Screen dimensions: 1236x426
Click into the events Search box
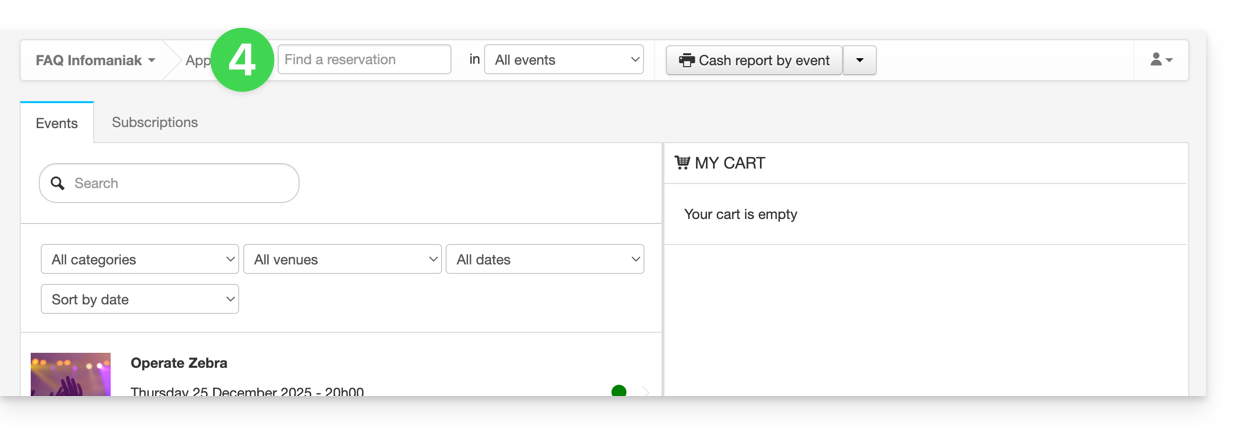pyautogui.click(x=180, y=184)
